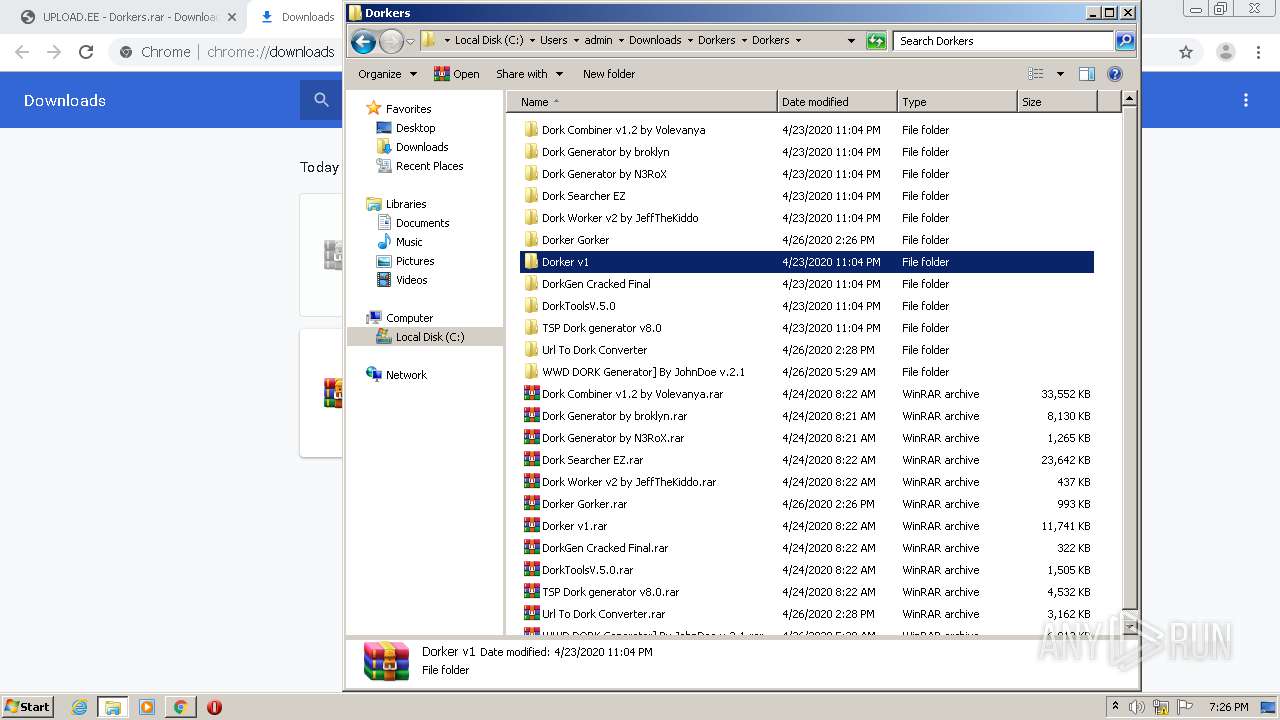The width and height of the screenshot is (1280, 720).
Task: Select Dork Searcher EZ folder icon
Action: 531,196
